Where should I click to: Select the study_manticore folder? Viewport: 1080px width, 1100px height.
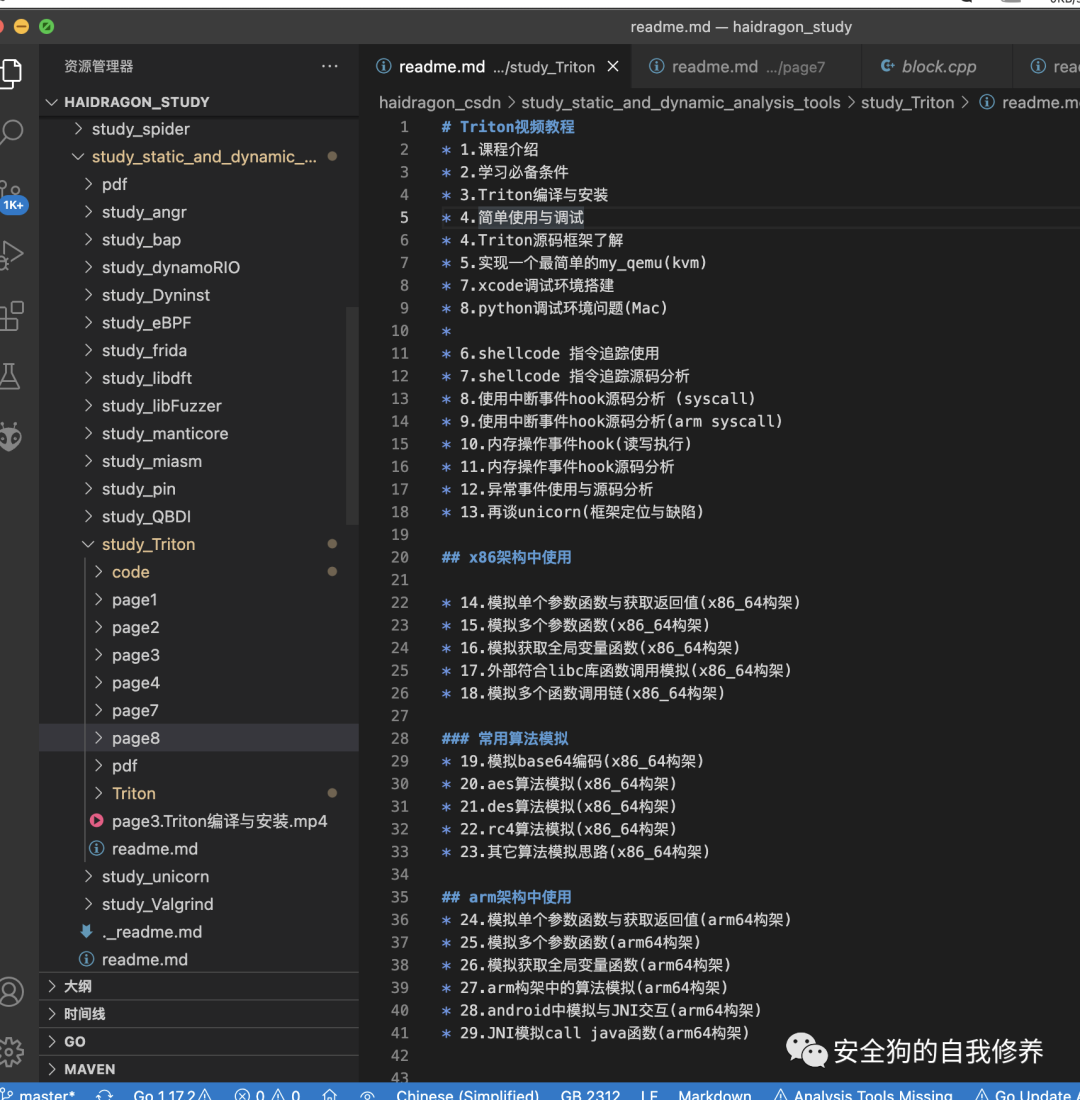pyautogui.click(x=199, y=434)
